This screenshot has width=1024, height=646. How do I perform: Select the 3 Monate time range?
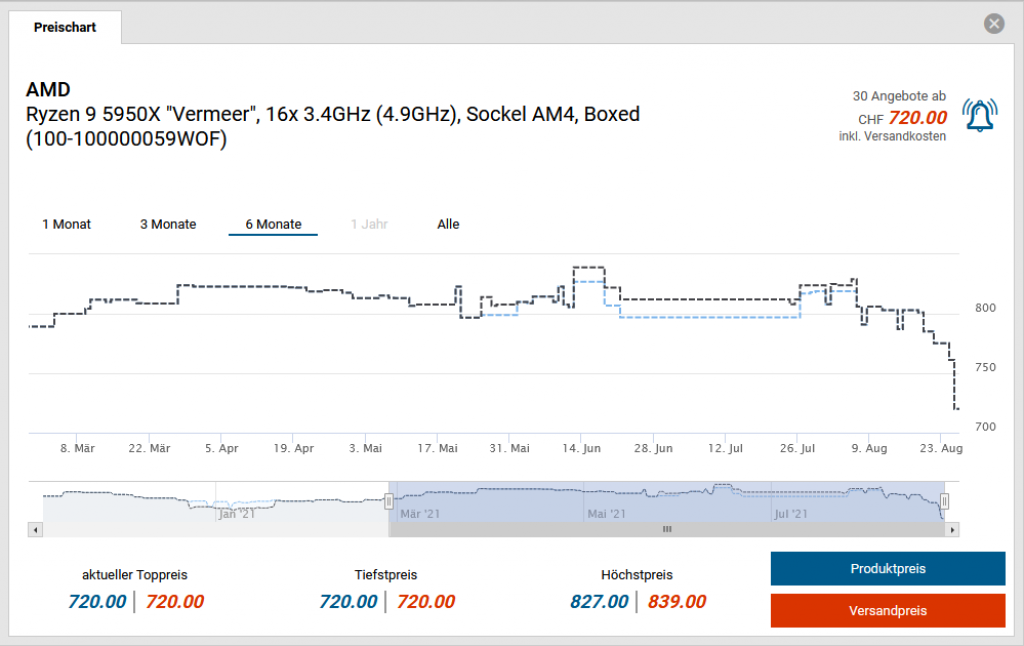(167, 224)
